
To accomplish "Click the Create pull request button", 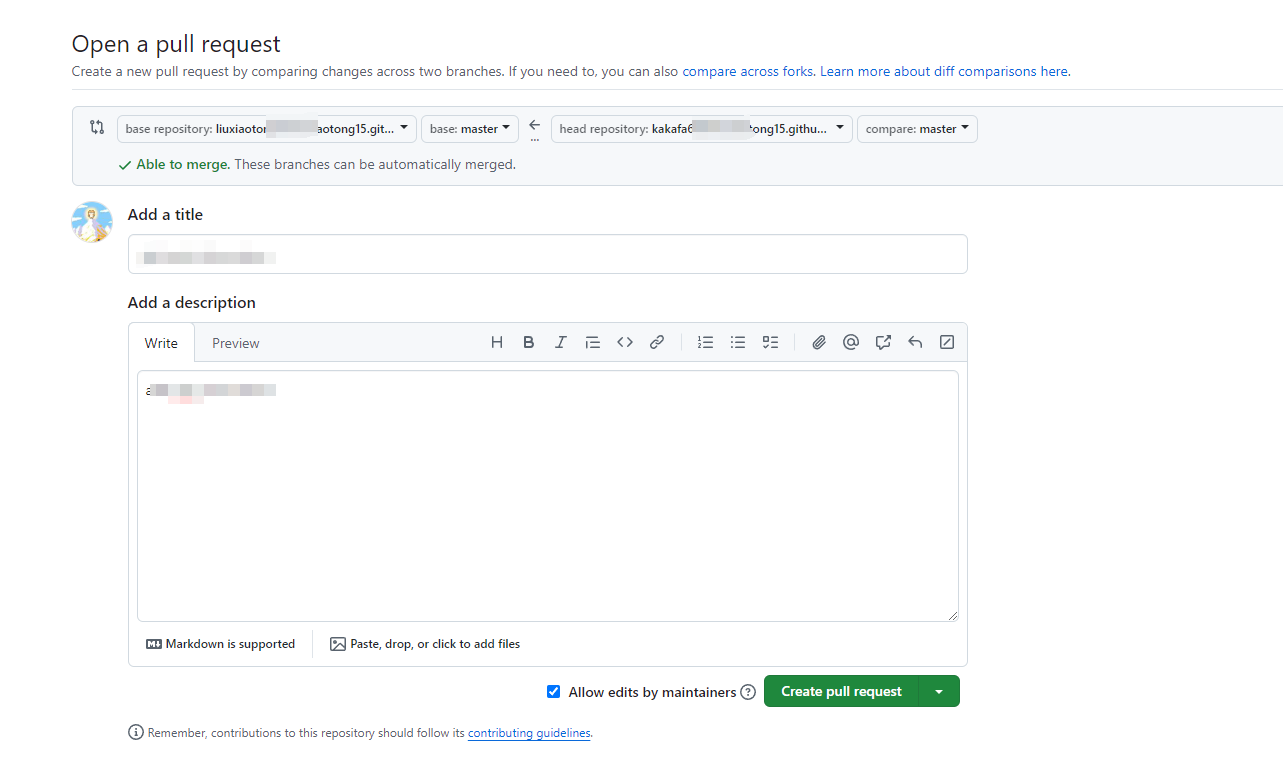I will click(x=841, y=692).
